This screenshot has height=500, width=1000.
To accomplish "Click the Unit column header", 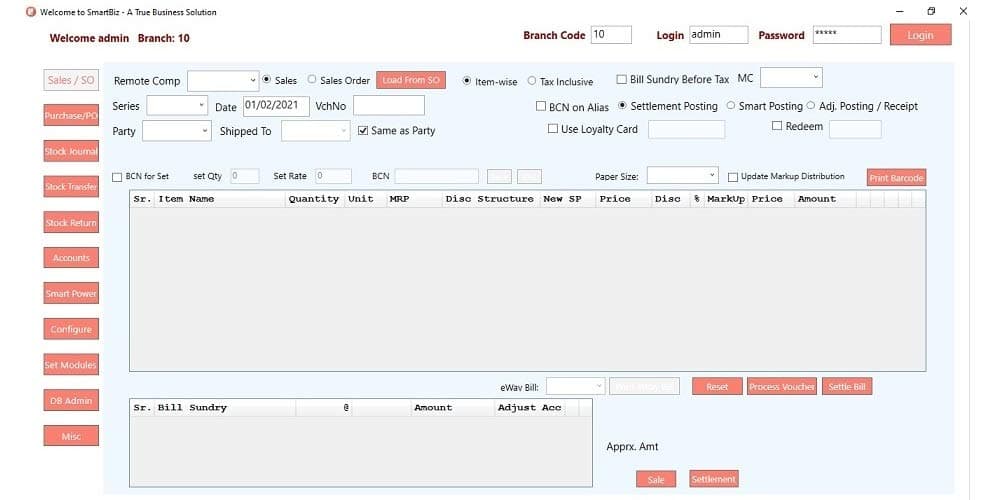I will tap(366, 199).
